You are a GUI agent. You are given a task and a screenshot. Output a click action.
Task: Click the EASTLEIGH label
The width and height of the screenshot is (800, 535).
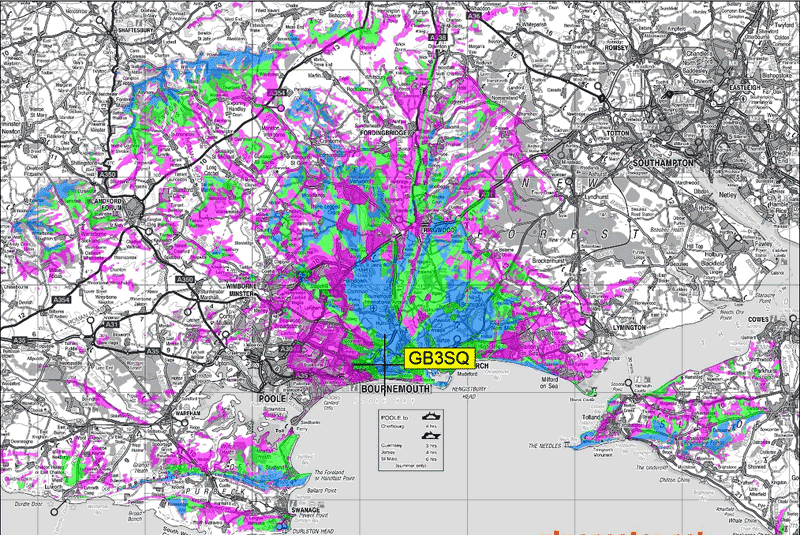coord(745,88)
